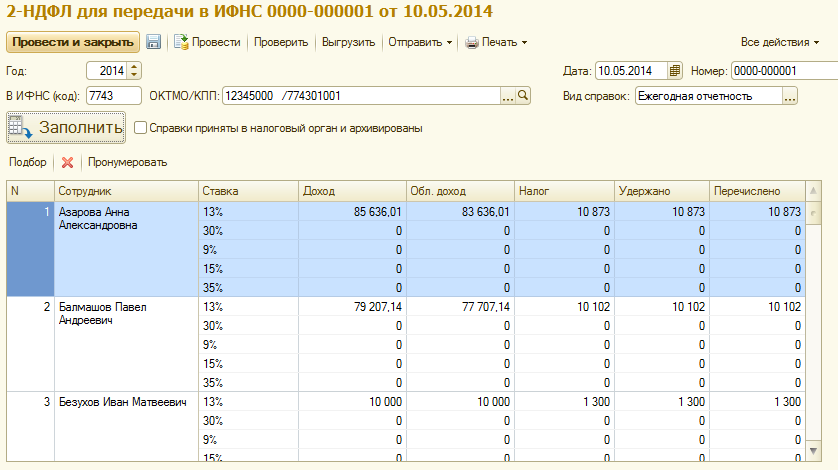Click taxable income cell 77 707,14
The width and height of the screenshot is (838, 470).
460,307
